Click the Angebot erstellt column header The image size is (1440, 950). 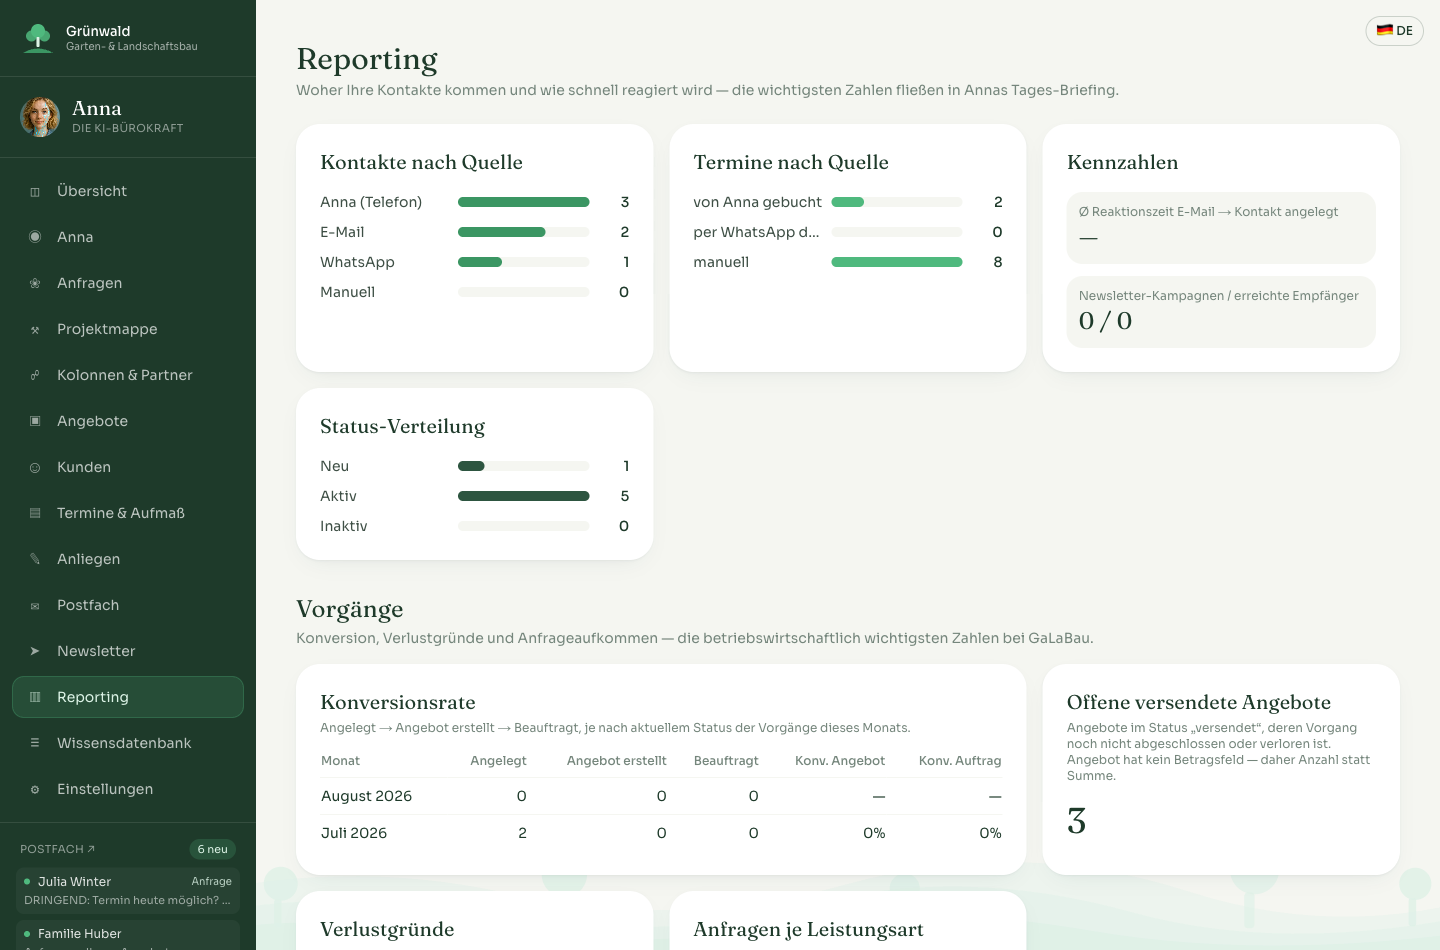point(617,761)
